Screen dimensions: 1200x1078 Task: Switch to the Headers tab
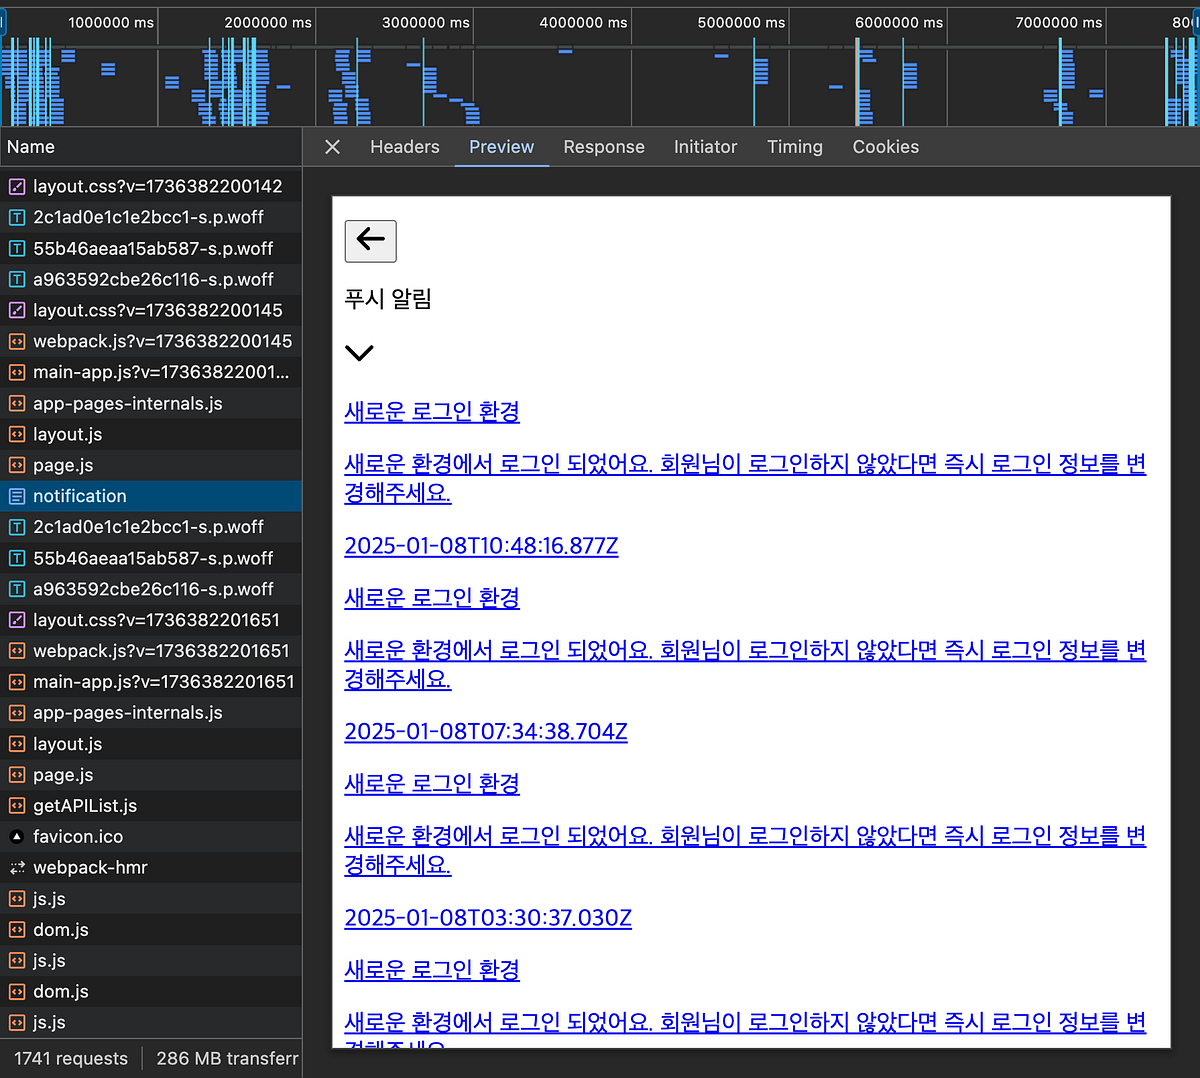coord(404,147)
